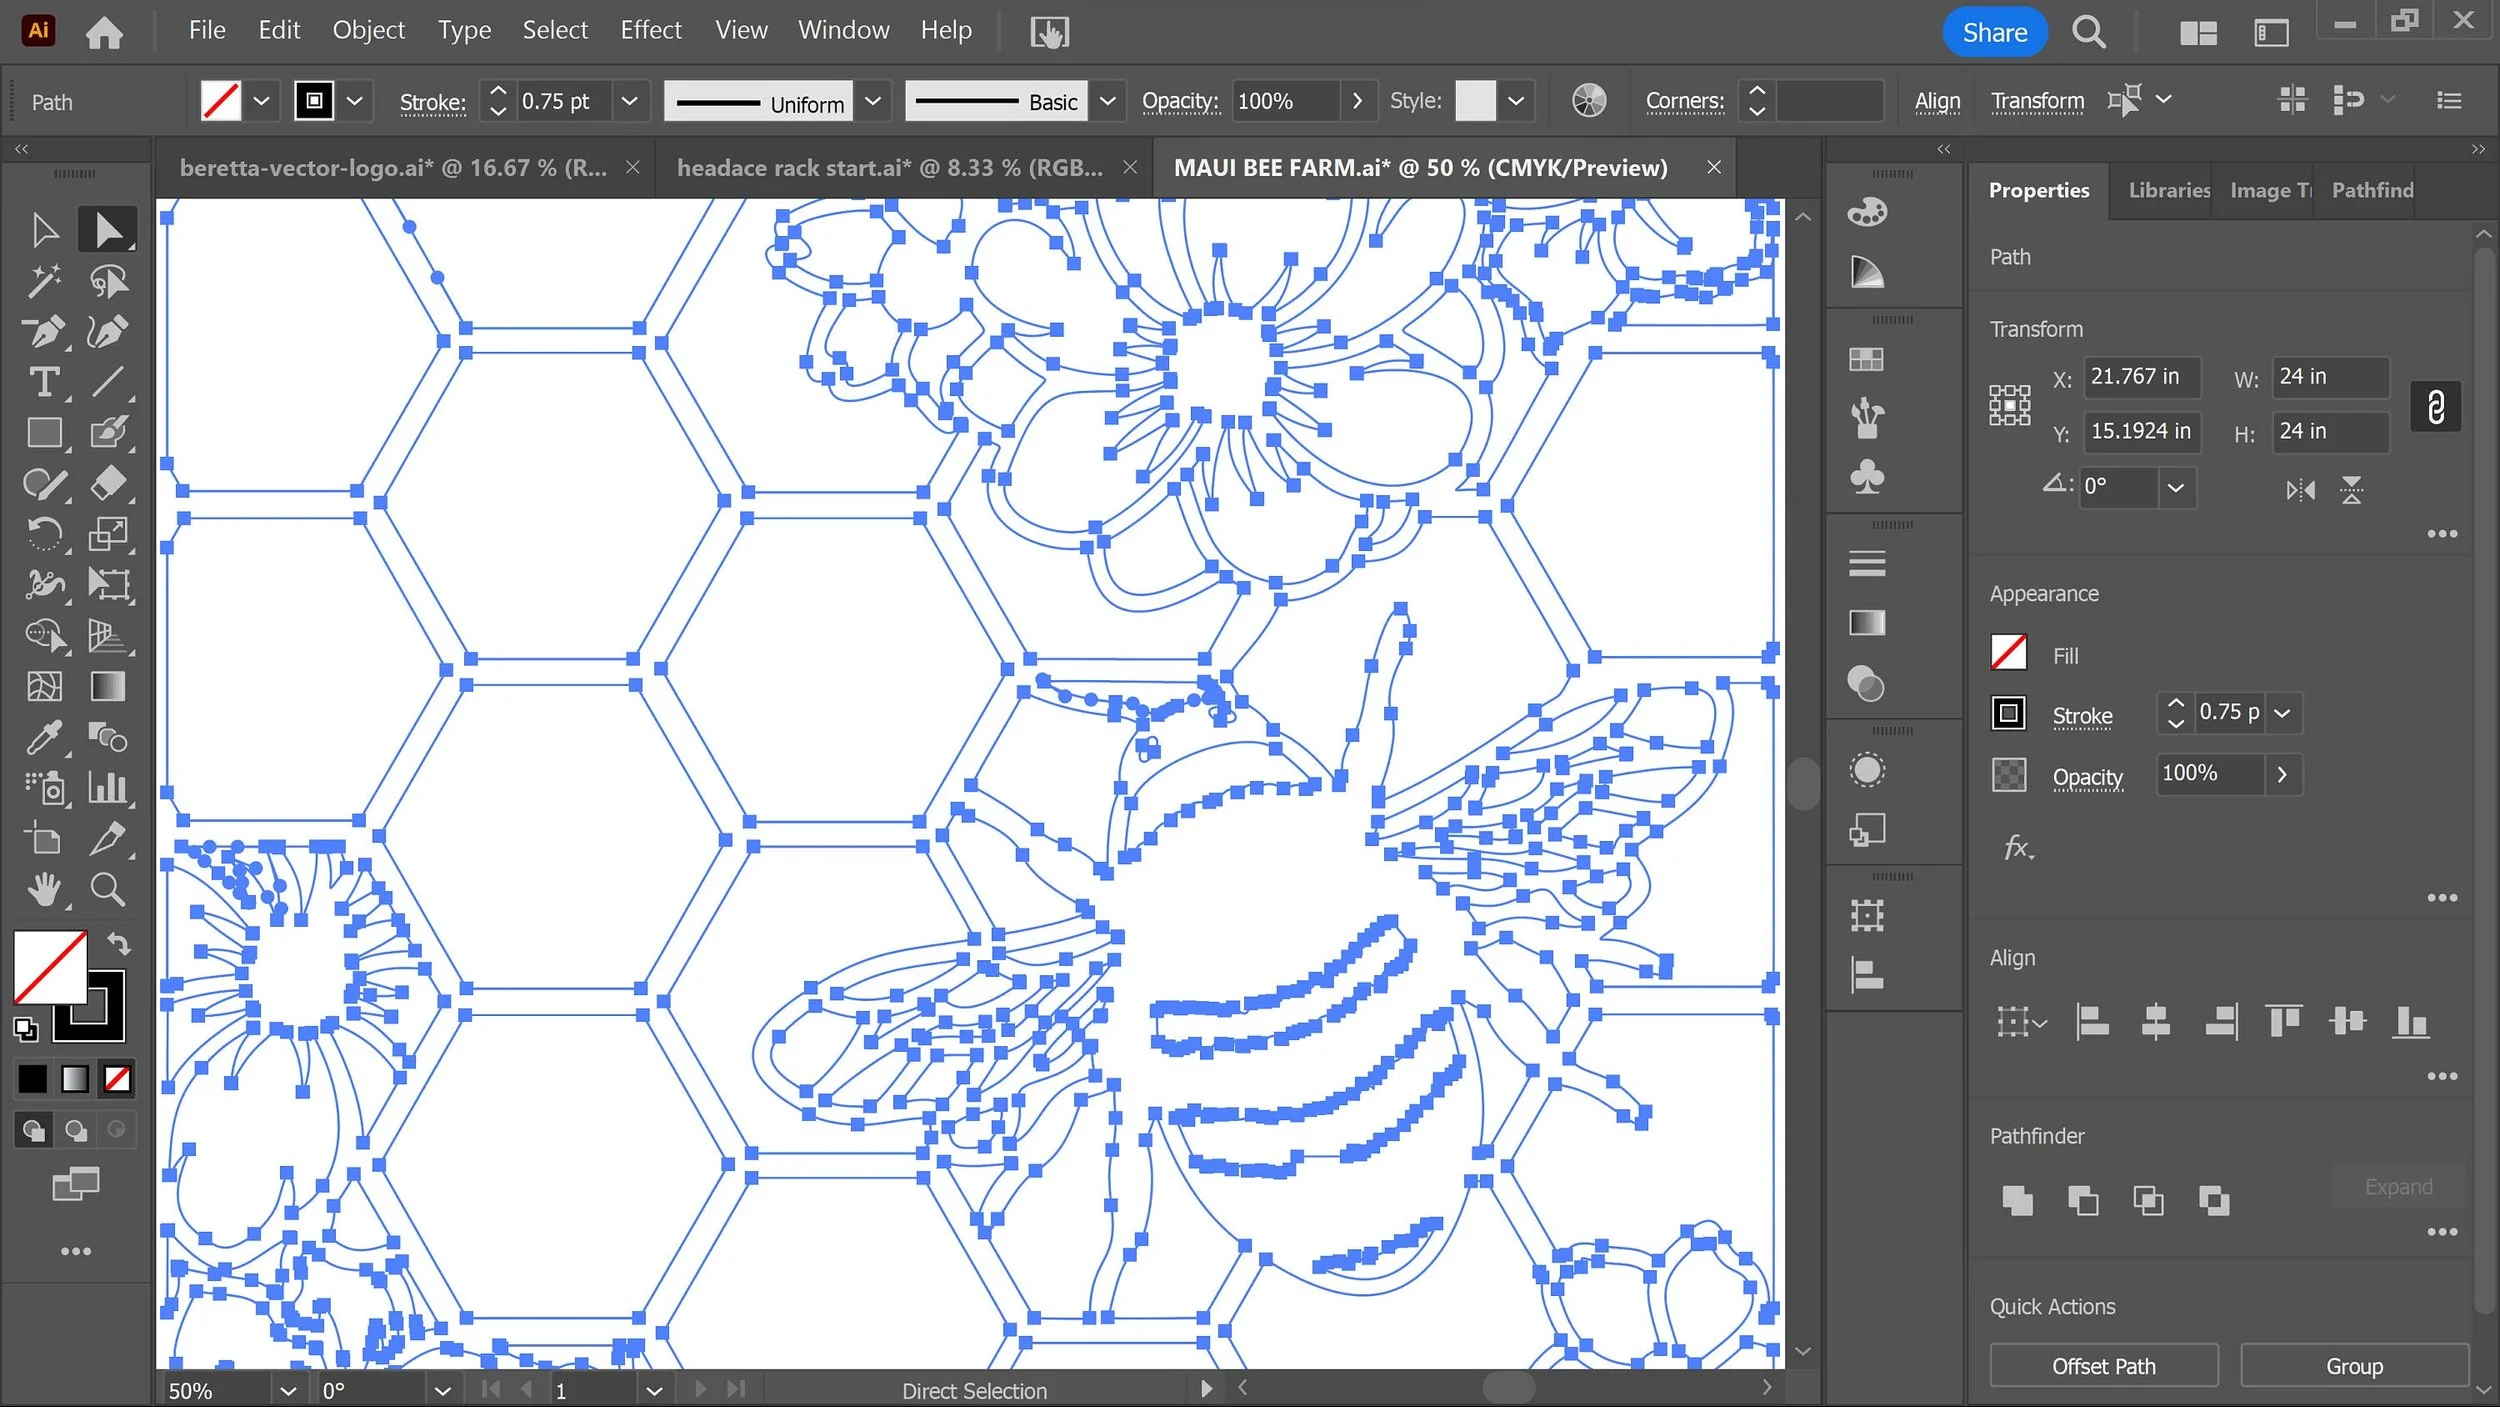
Task: Select the Mesh tool
Action: click(x=44, y=687)
